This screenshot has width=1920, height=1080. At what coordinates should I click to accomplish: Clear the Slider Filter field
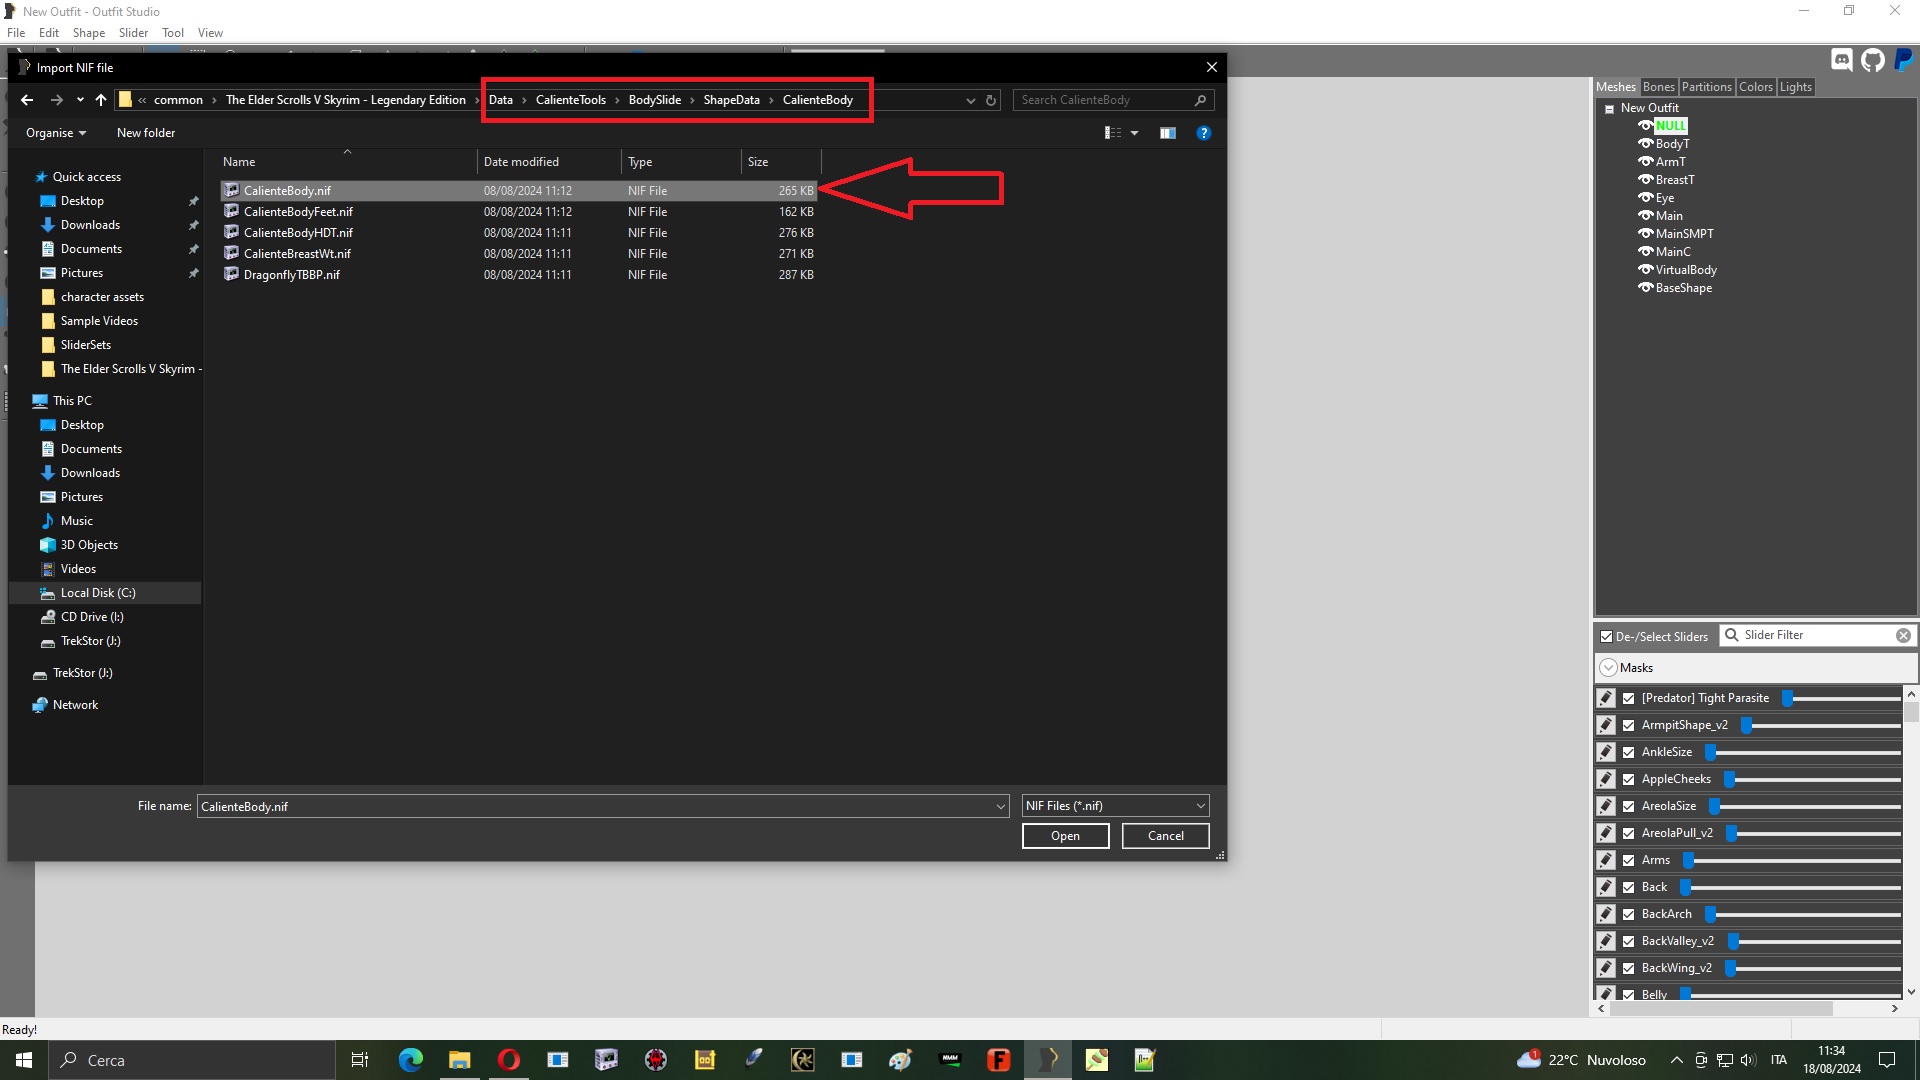pyautogui.click(x=1903, y=636)
